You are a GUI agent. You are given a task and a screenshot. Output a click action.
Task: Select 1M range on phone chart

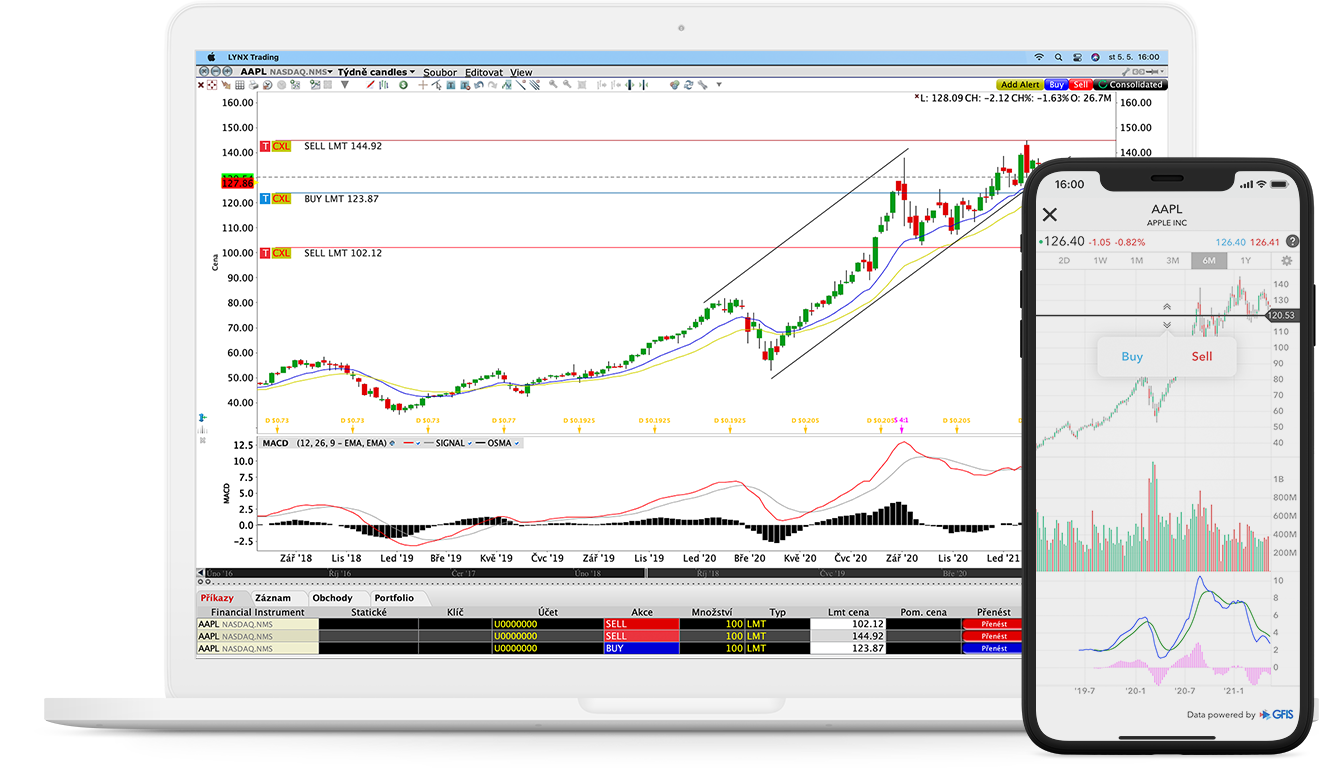click(x=1137, y=261)
